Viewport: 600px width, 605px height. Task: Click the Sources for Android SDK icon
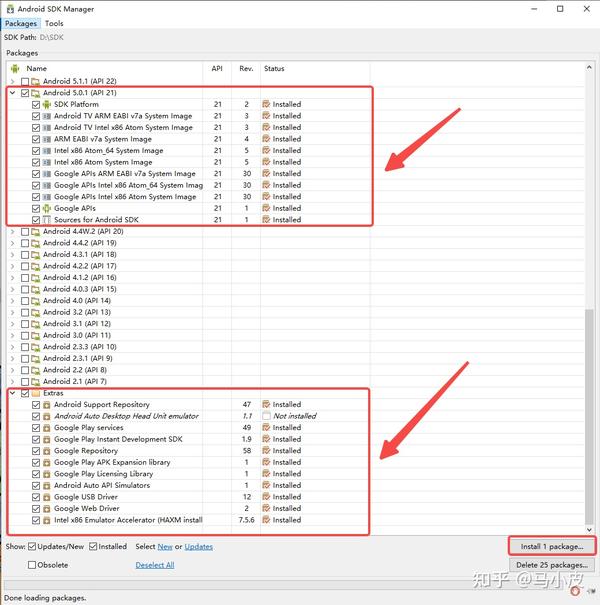47,220
